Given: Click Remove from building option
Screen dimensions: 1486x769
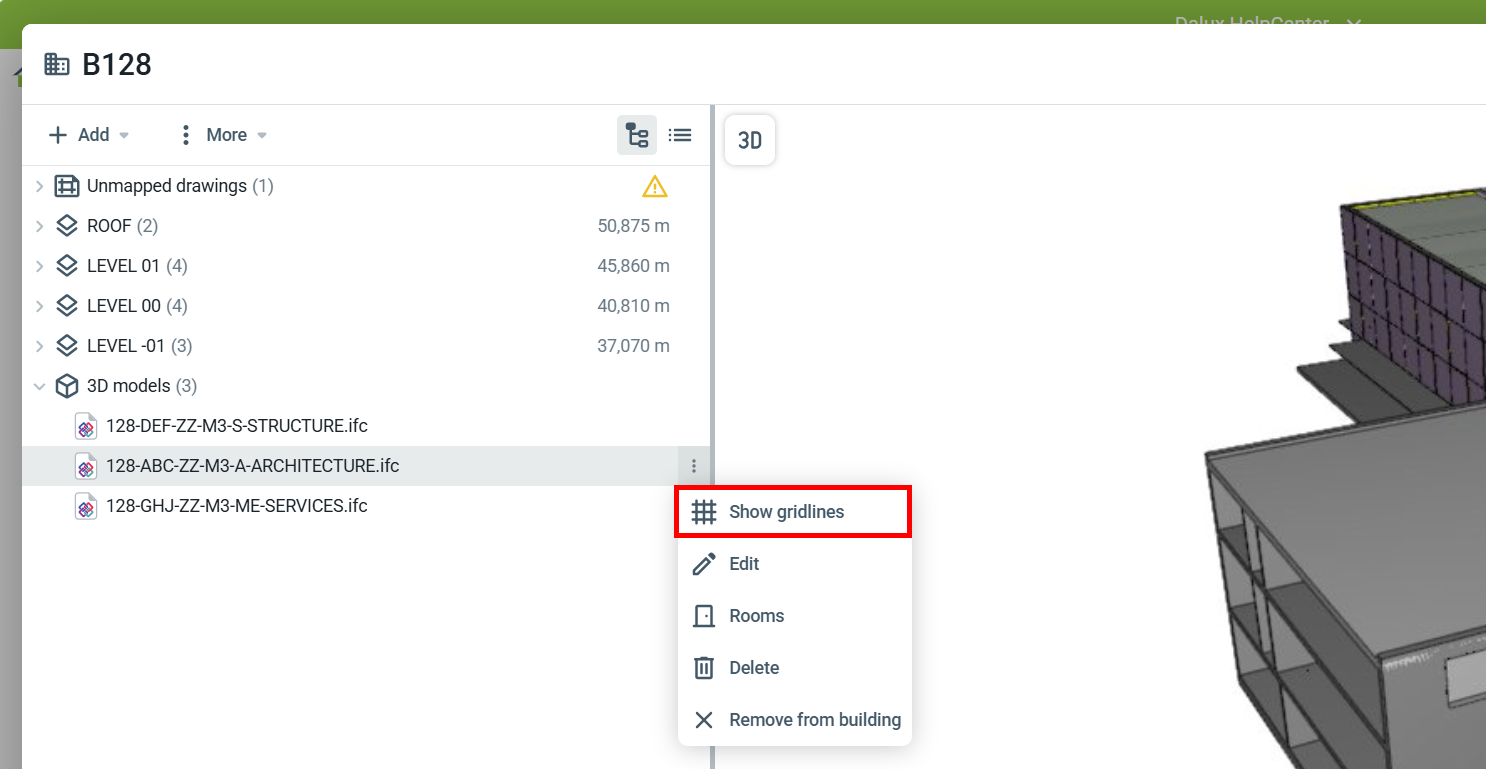Looking at the screenshot, I should (x=814, y=720).
